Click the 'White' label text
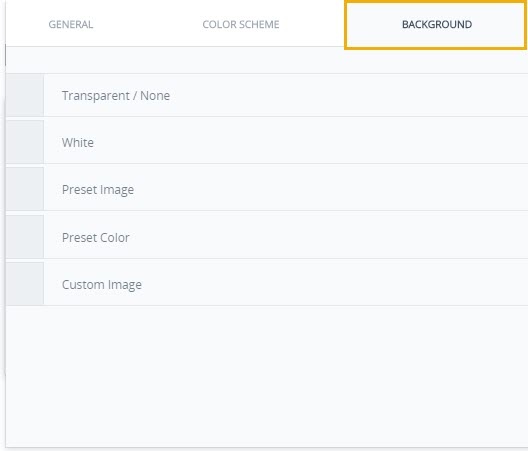 [78, 142]
